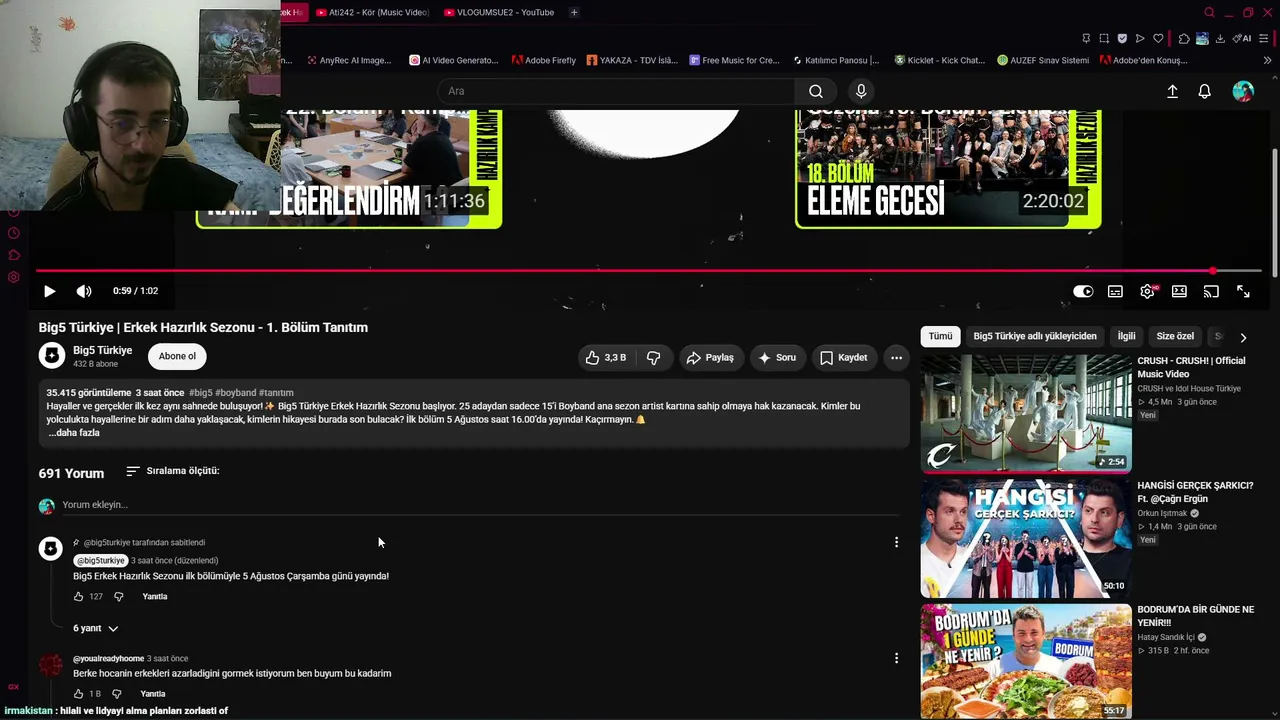Click the red video progress bar
Viewport: 1280px width, 720px height.
tap(649, 270)
